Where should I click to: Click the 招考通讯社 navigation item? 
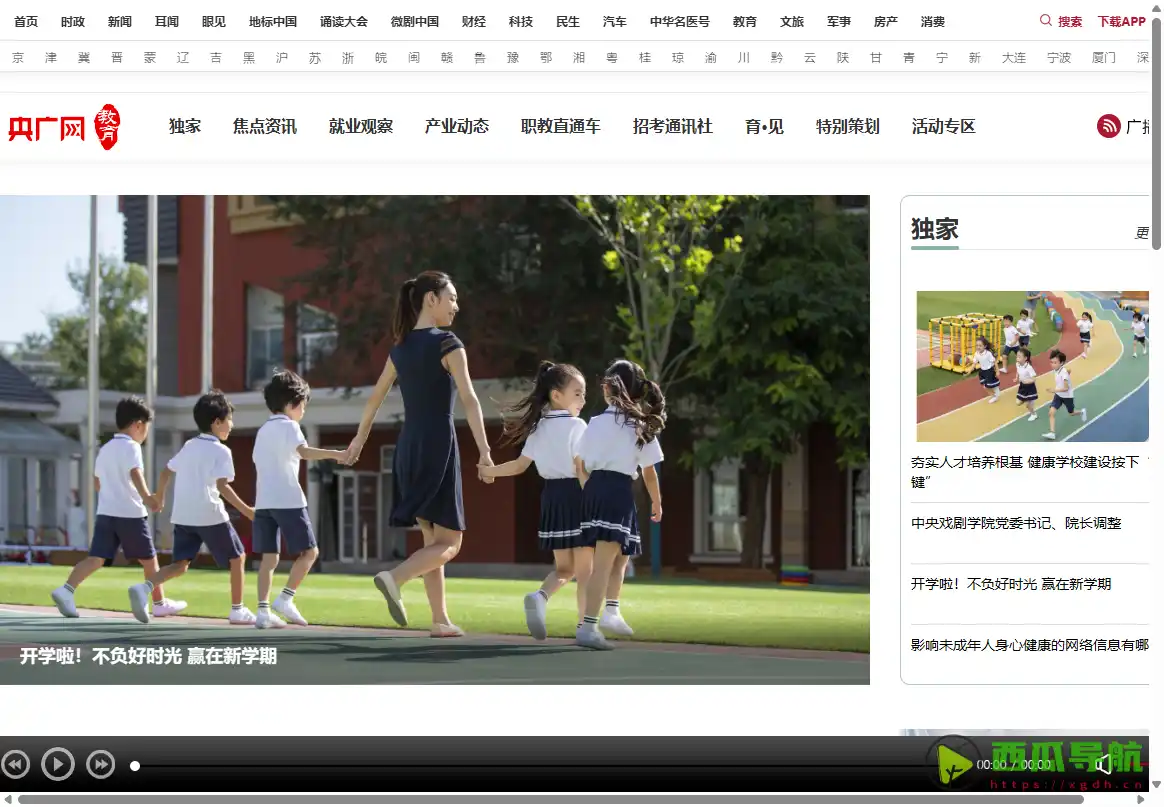tap(673, 126)
